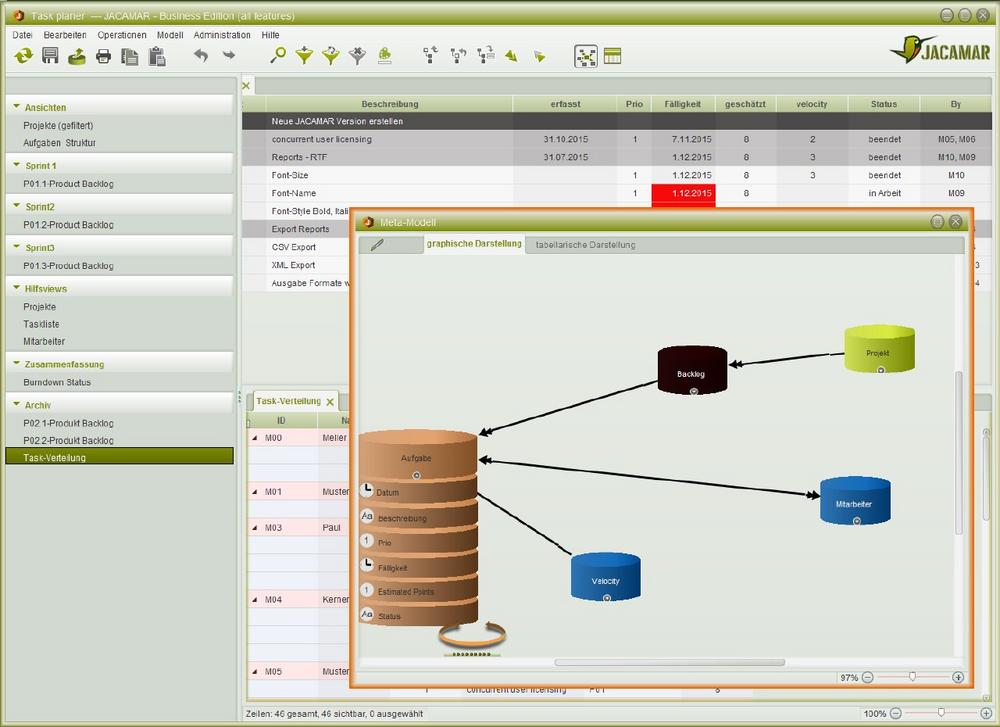The image size is (1000, 727).
Task: Click the Meta-Modell horizontal scrollbar
Action: click(670, 663)
